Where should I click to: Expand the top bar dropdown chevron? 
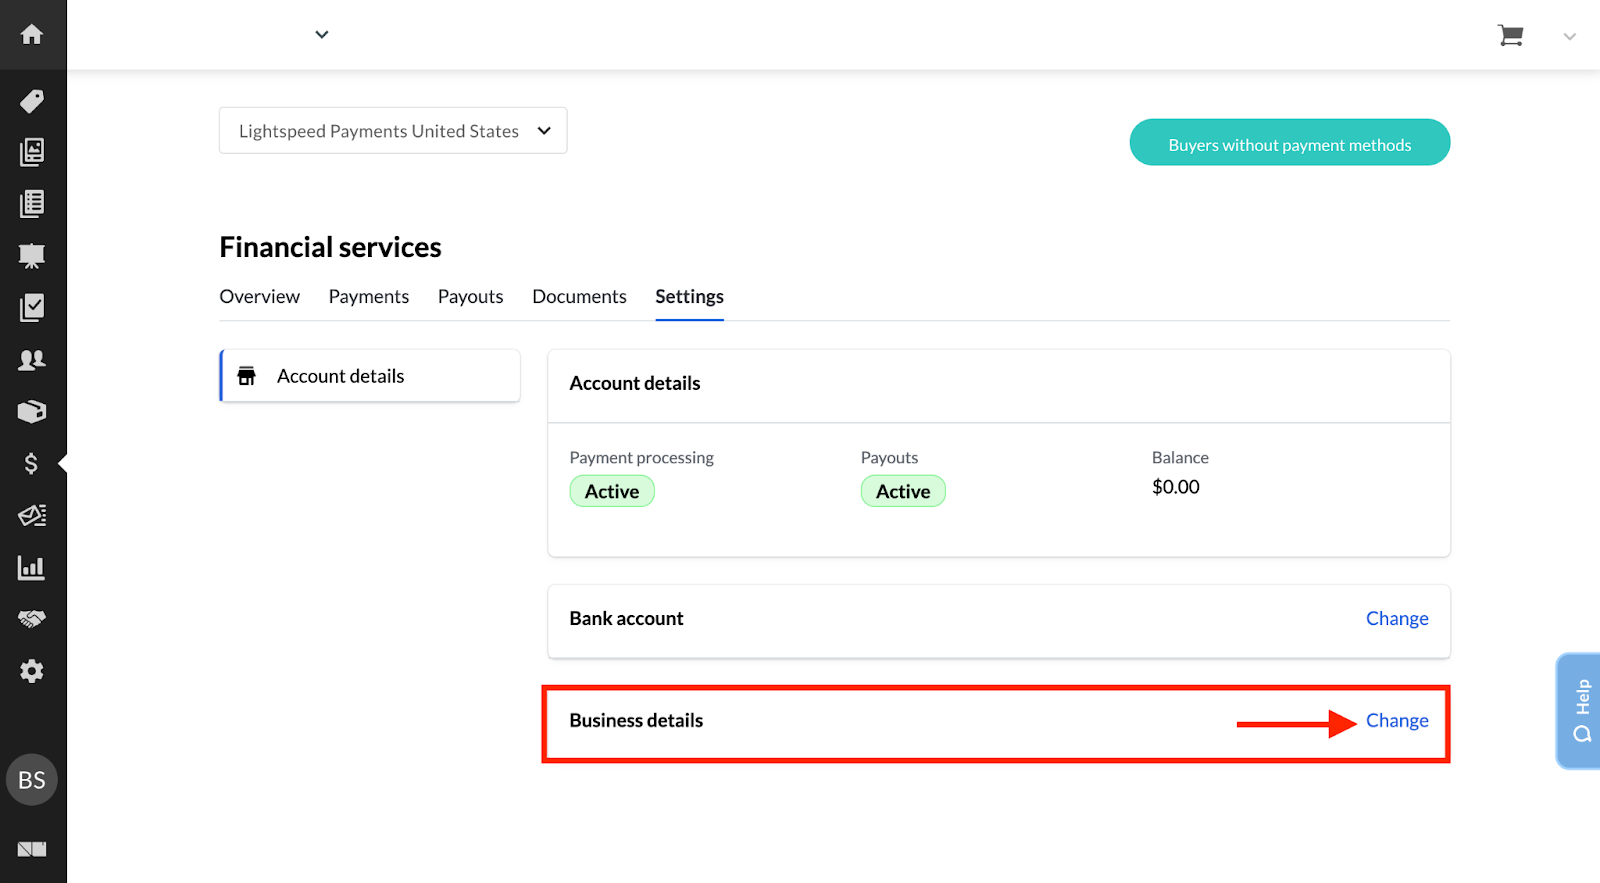click(322, 35)
